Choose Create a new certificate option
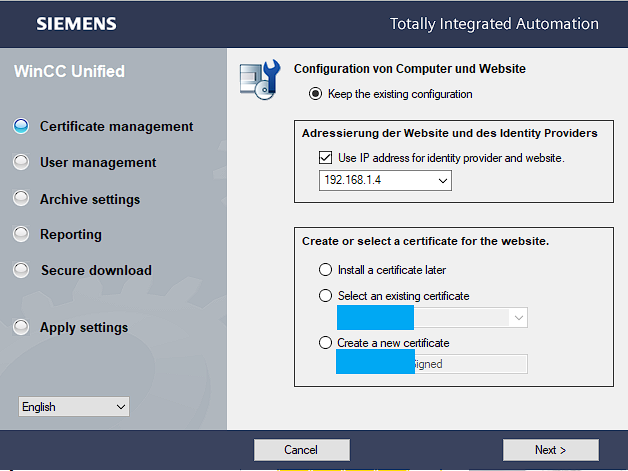The width and height of the screenshot is (628, 471). click(324, 343)
